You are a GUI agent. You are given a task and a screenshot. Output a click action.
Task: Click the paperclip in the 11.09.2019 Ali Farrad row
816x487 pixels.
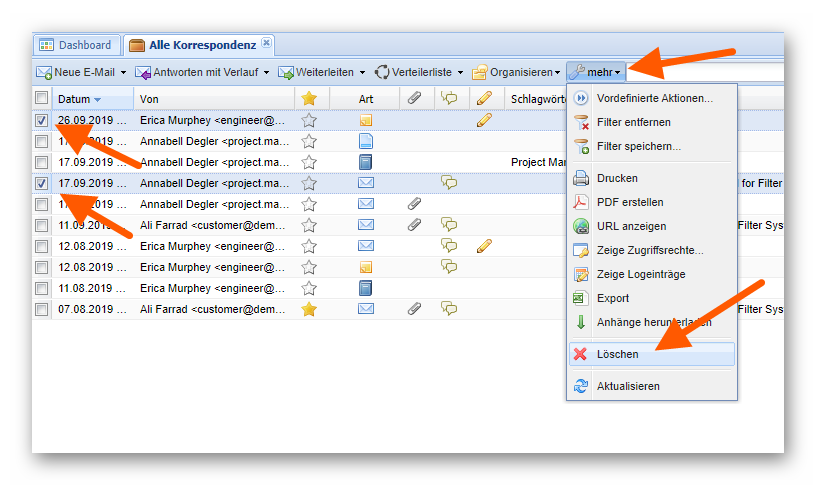click(x=414, y=225)
